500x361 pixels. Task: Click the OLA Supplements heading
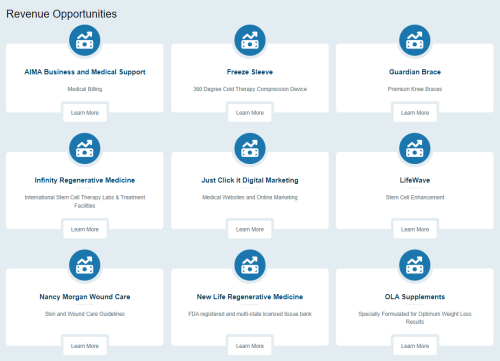click(x=415, y=297)
